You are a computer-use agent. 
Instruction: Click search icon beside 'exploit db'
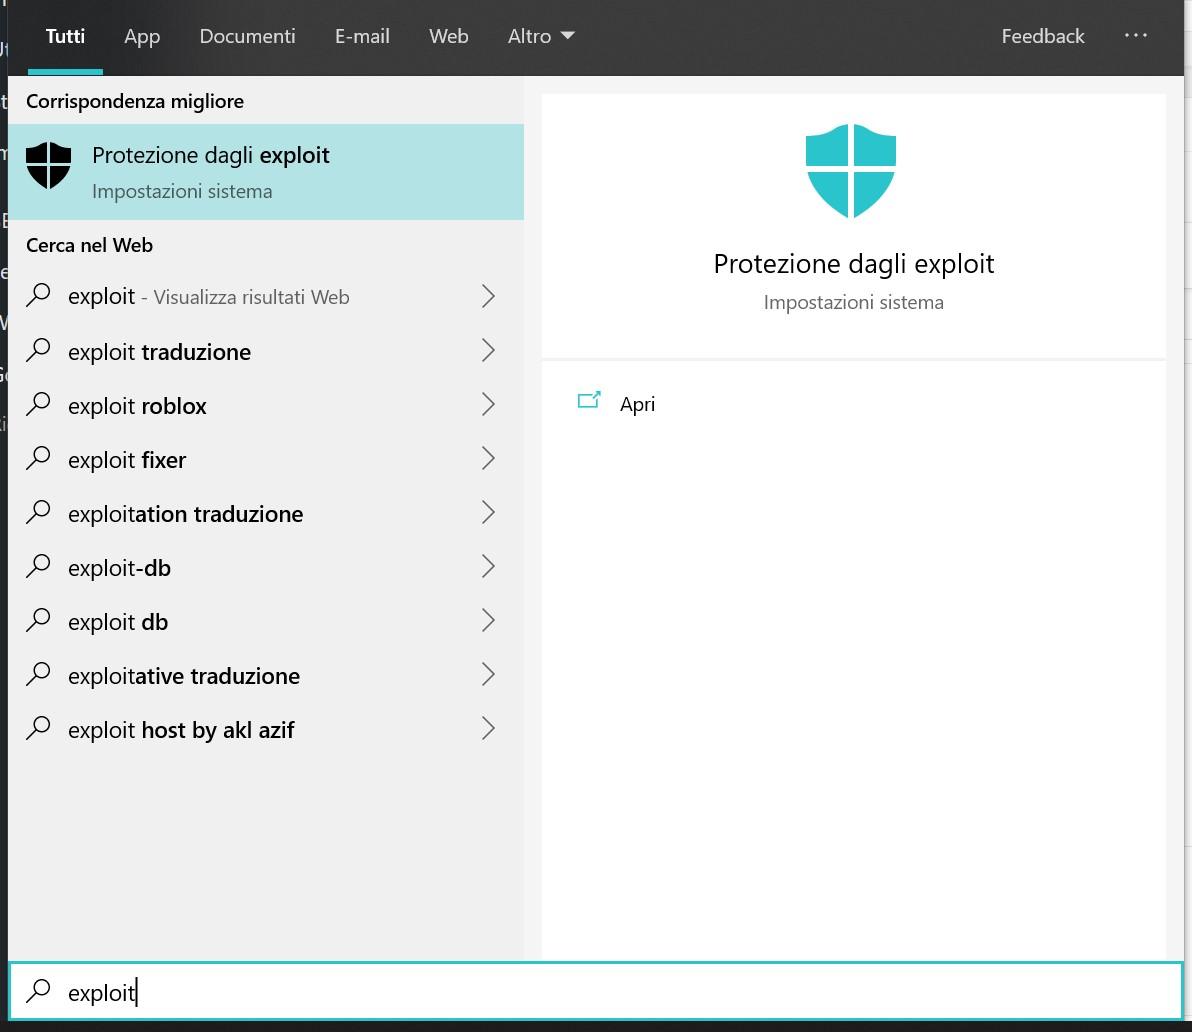(38, 620)
